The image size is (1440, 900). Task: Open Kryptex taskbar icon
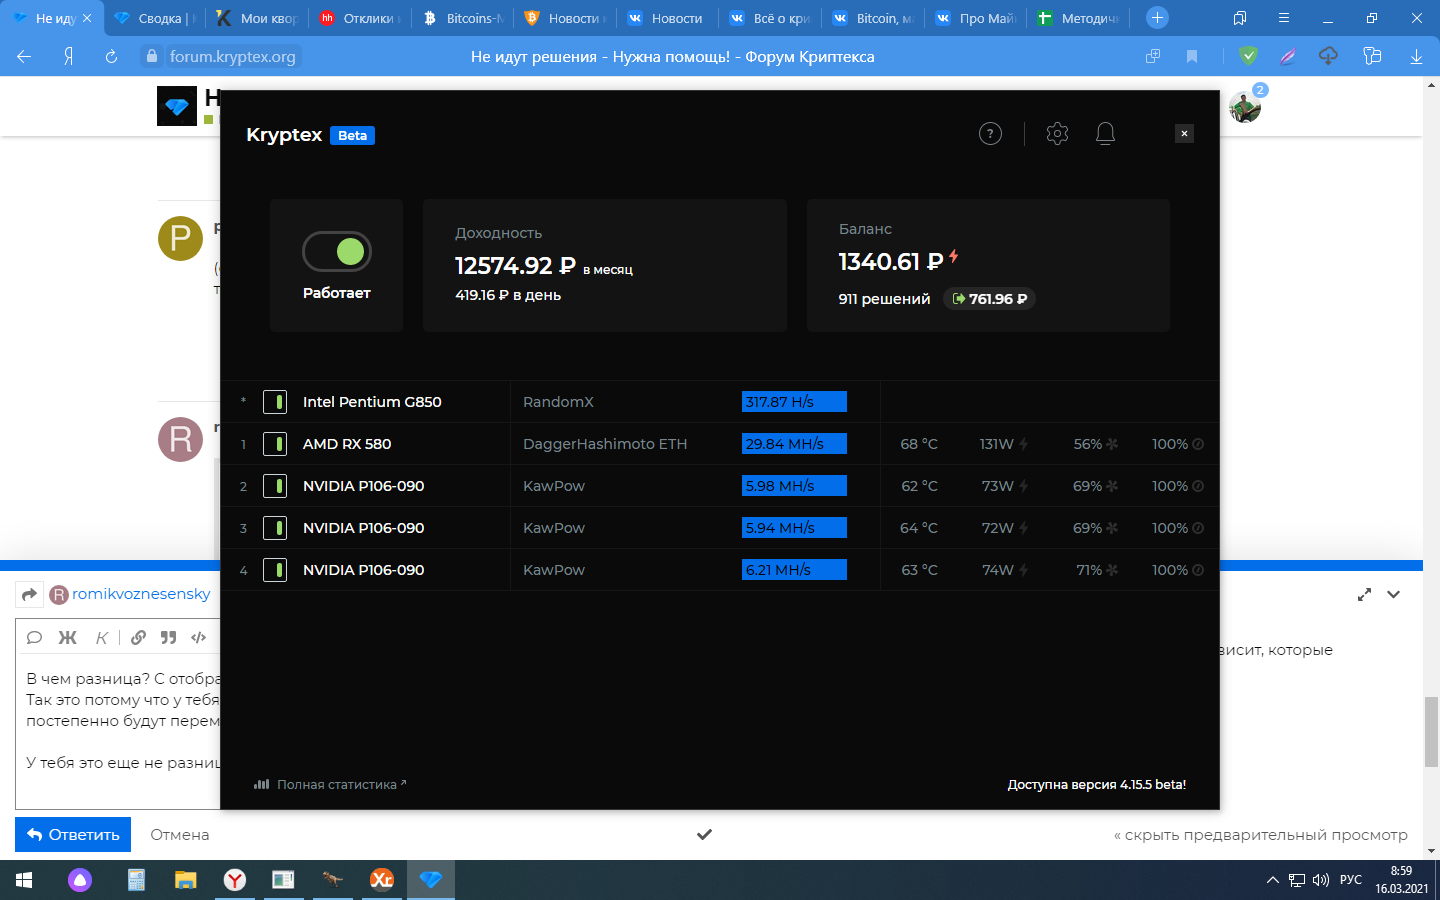431,880
